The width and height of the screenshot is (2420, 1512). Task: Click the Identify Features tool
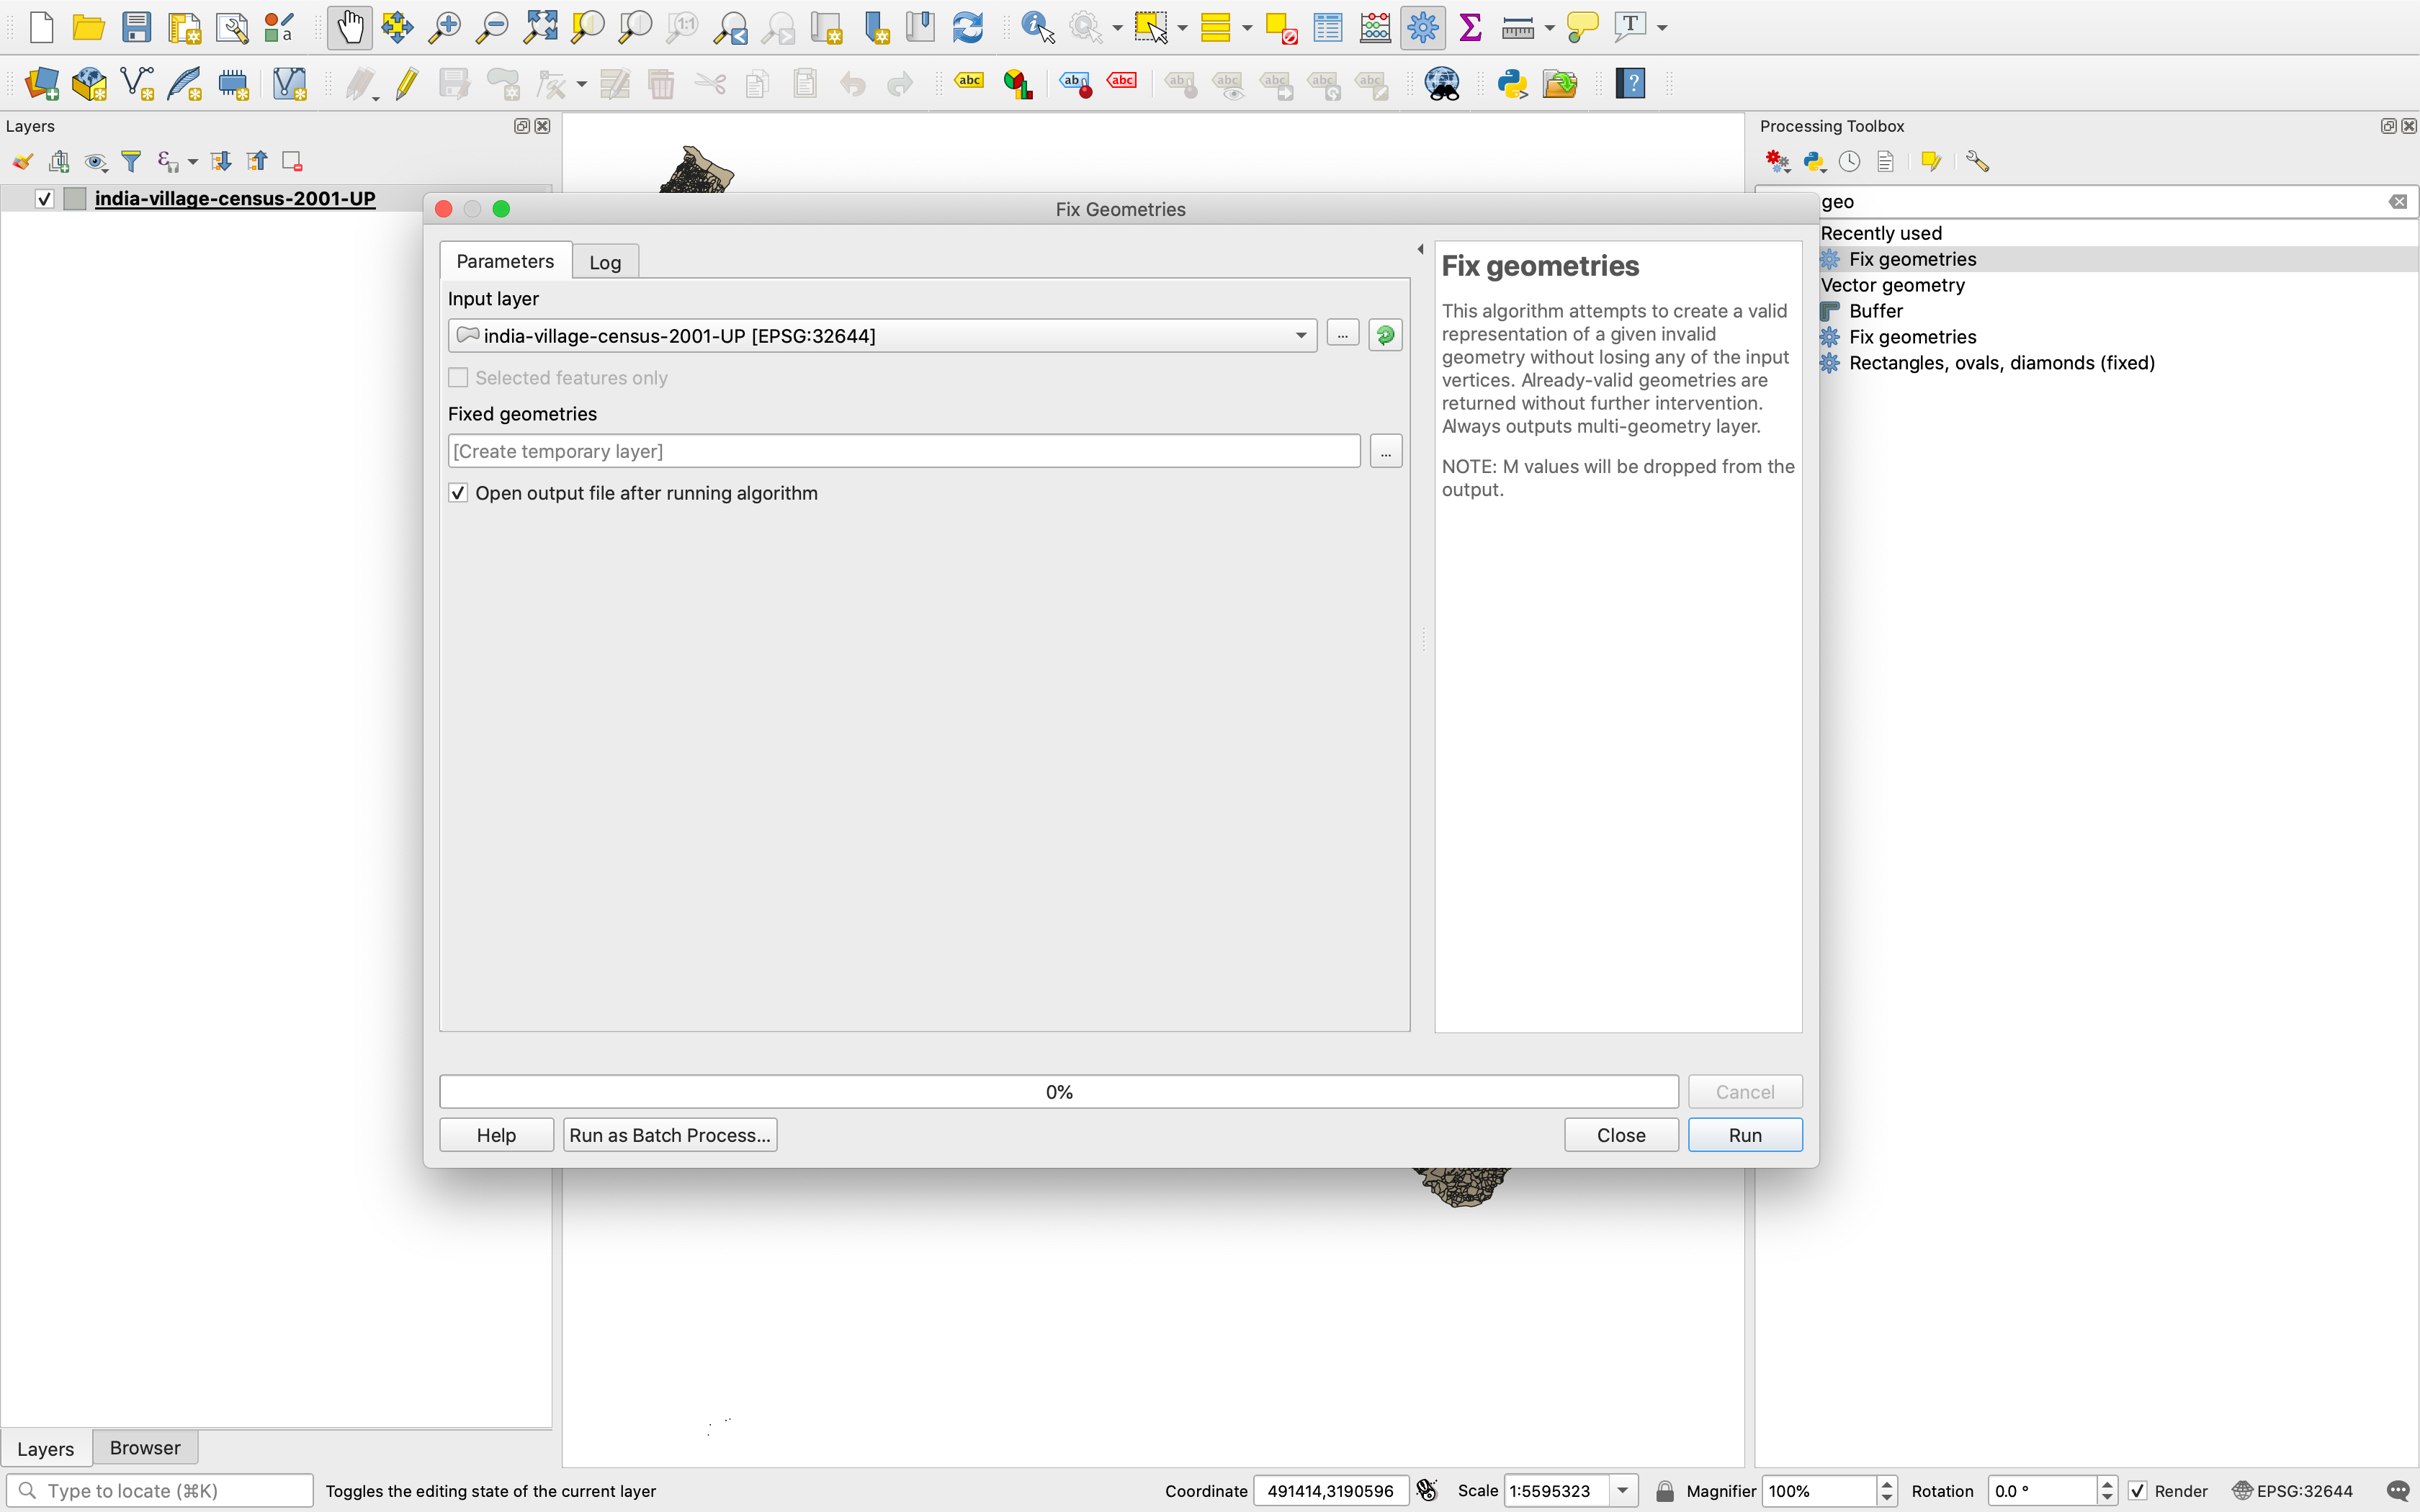1037,27
